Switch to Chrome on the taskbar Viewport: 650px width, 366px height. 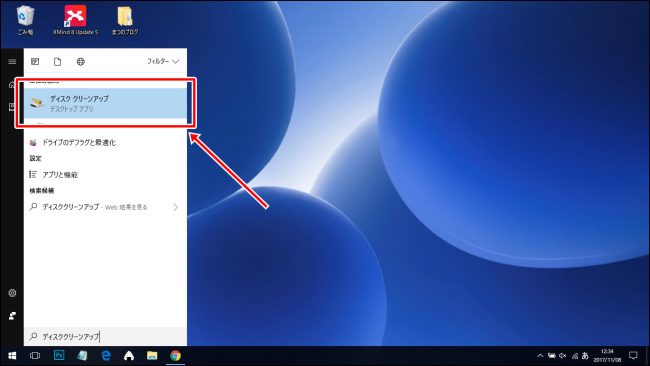tap(175, 356)
